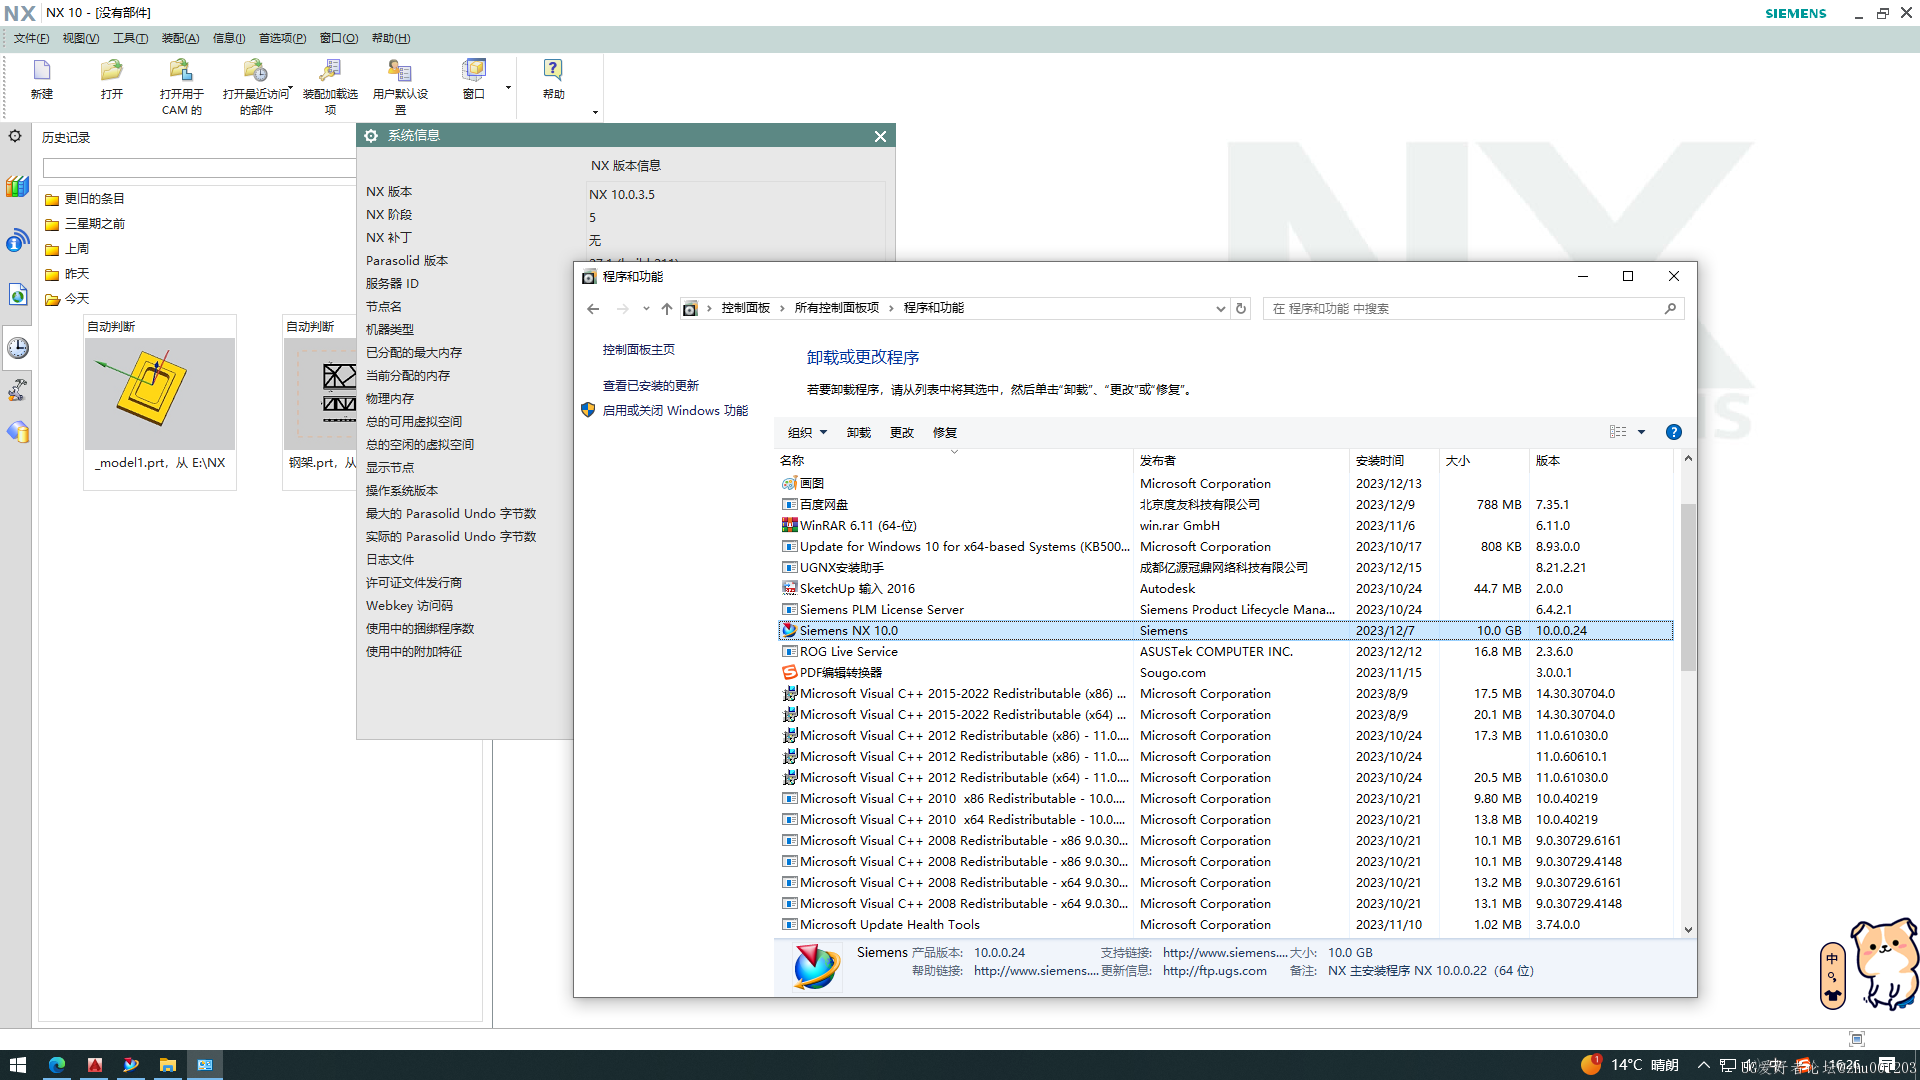Select the WinRAR 6.11 (64-位) row
This screenshot has height=1080, width=1920.
pyautogui.click(x=1225, y=526)
